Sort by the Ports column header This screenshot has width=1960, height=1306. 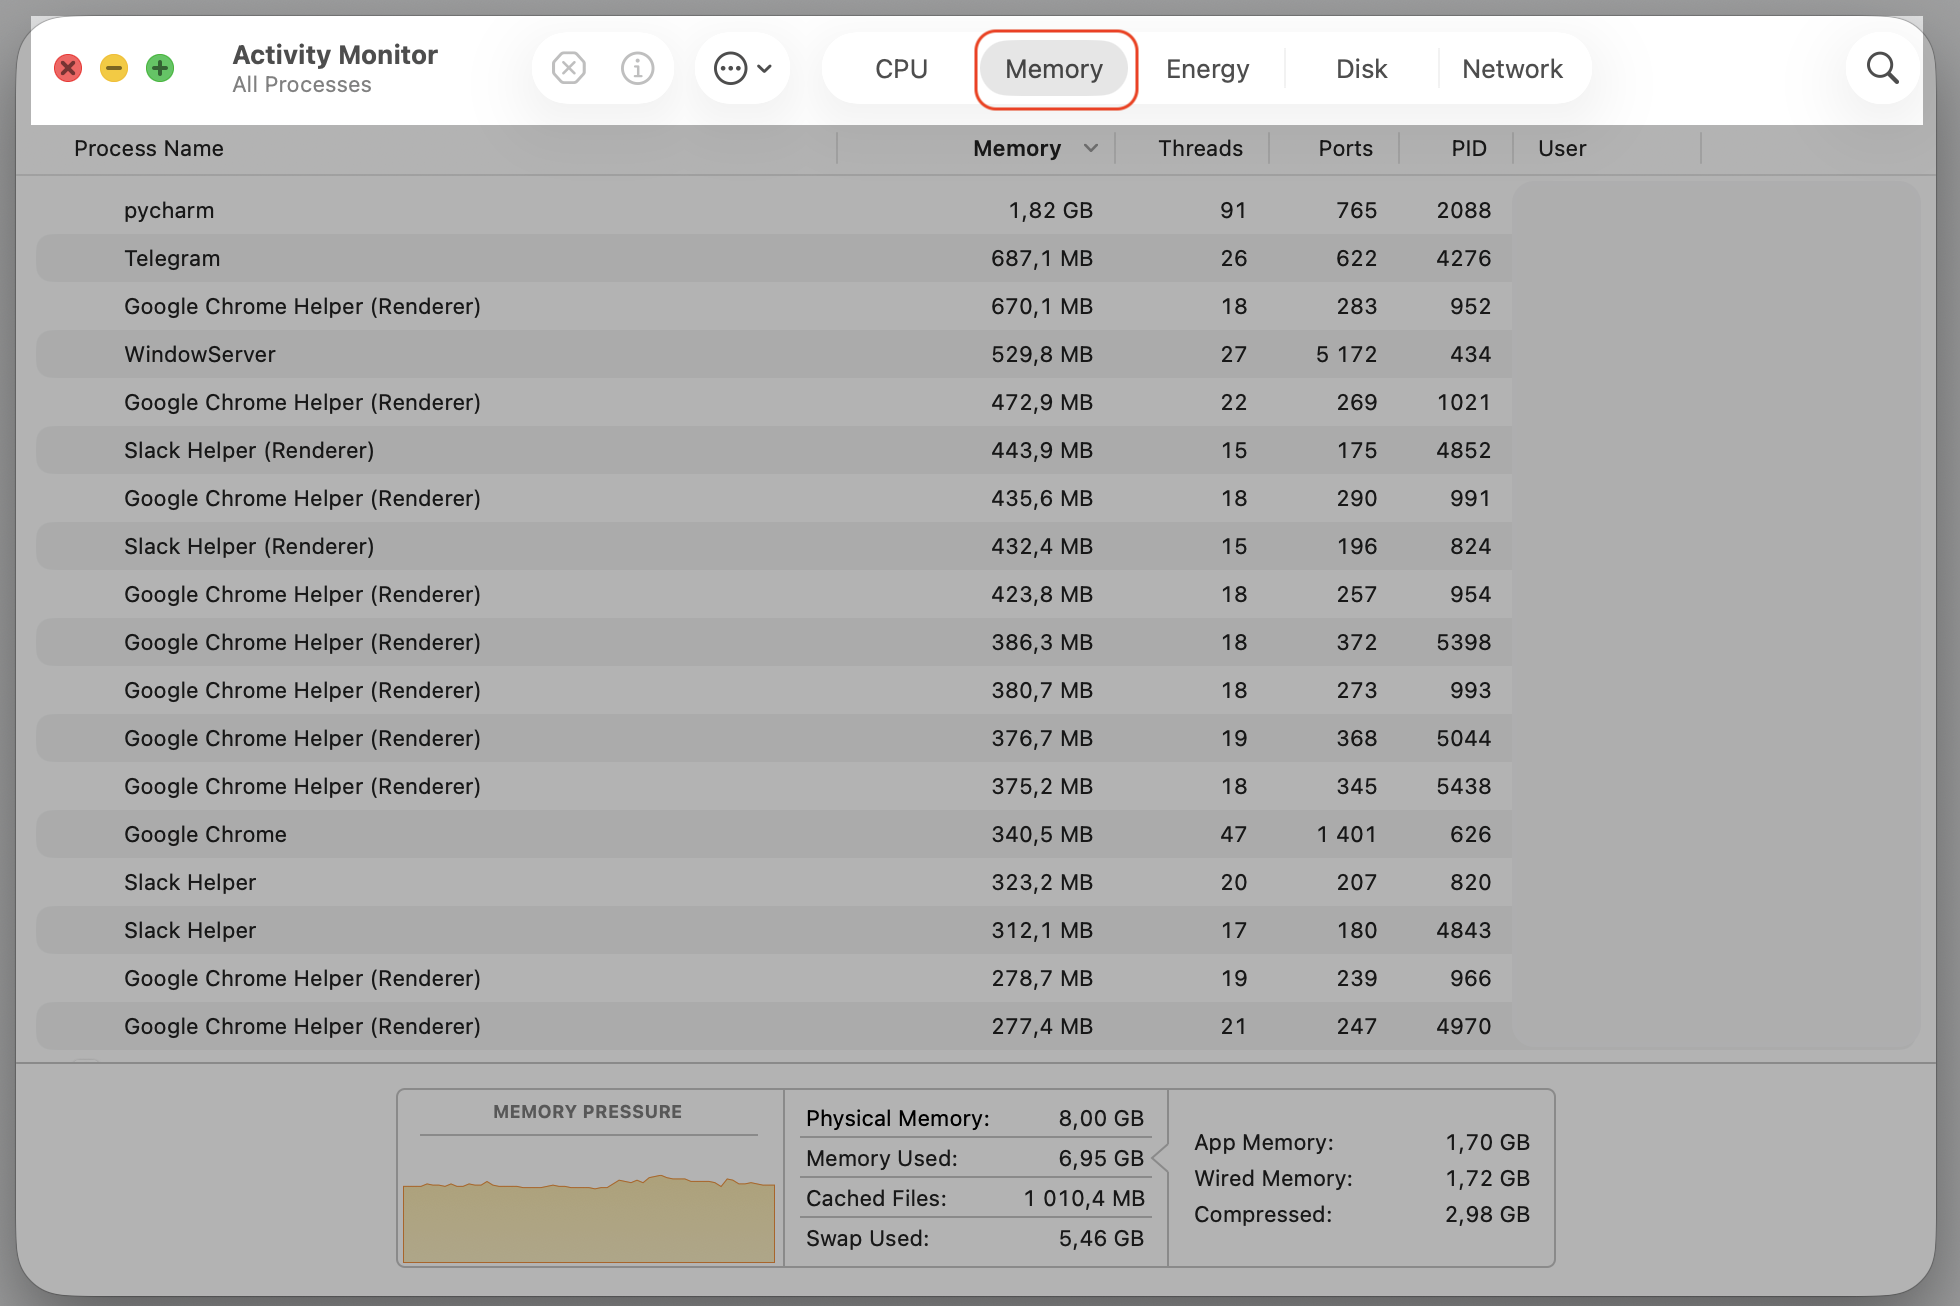(x=1345, y=149)
